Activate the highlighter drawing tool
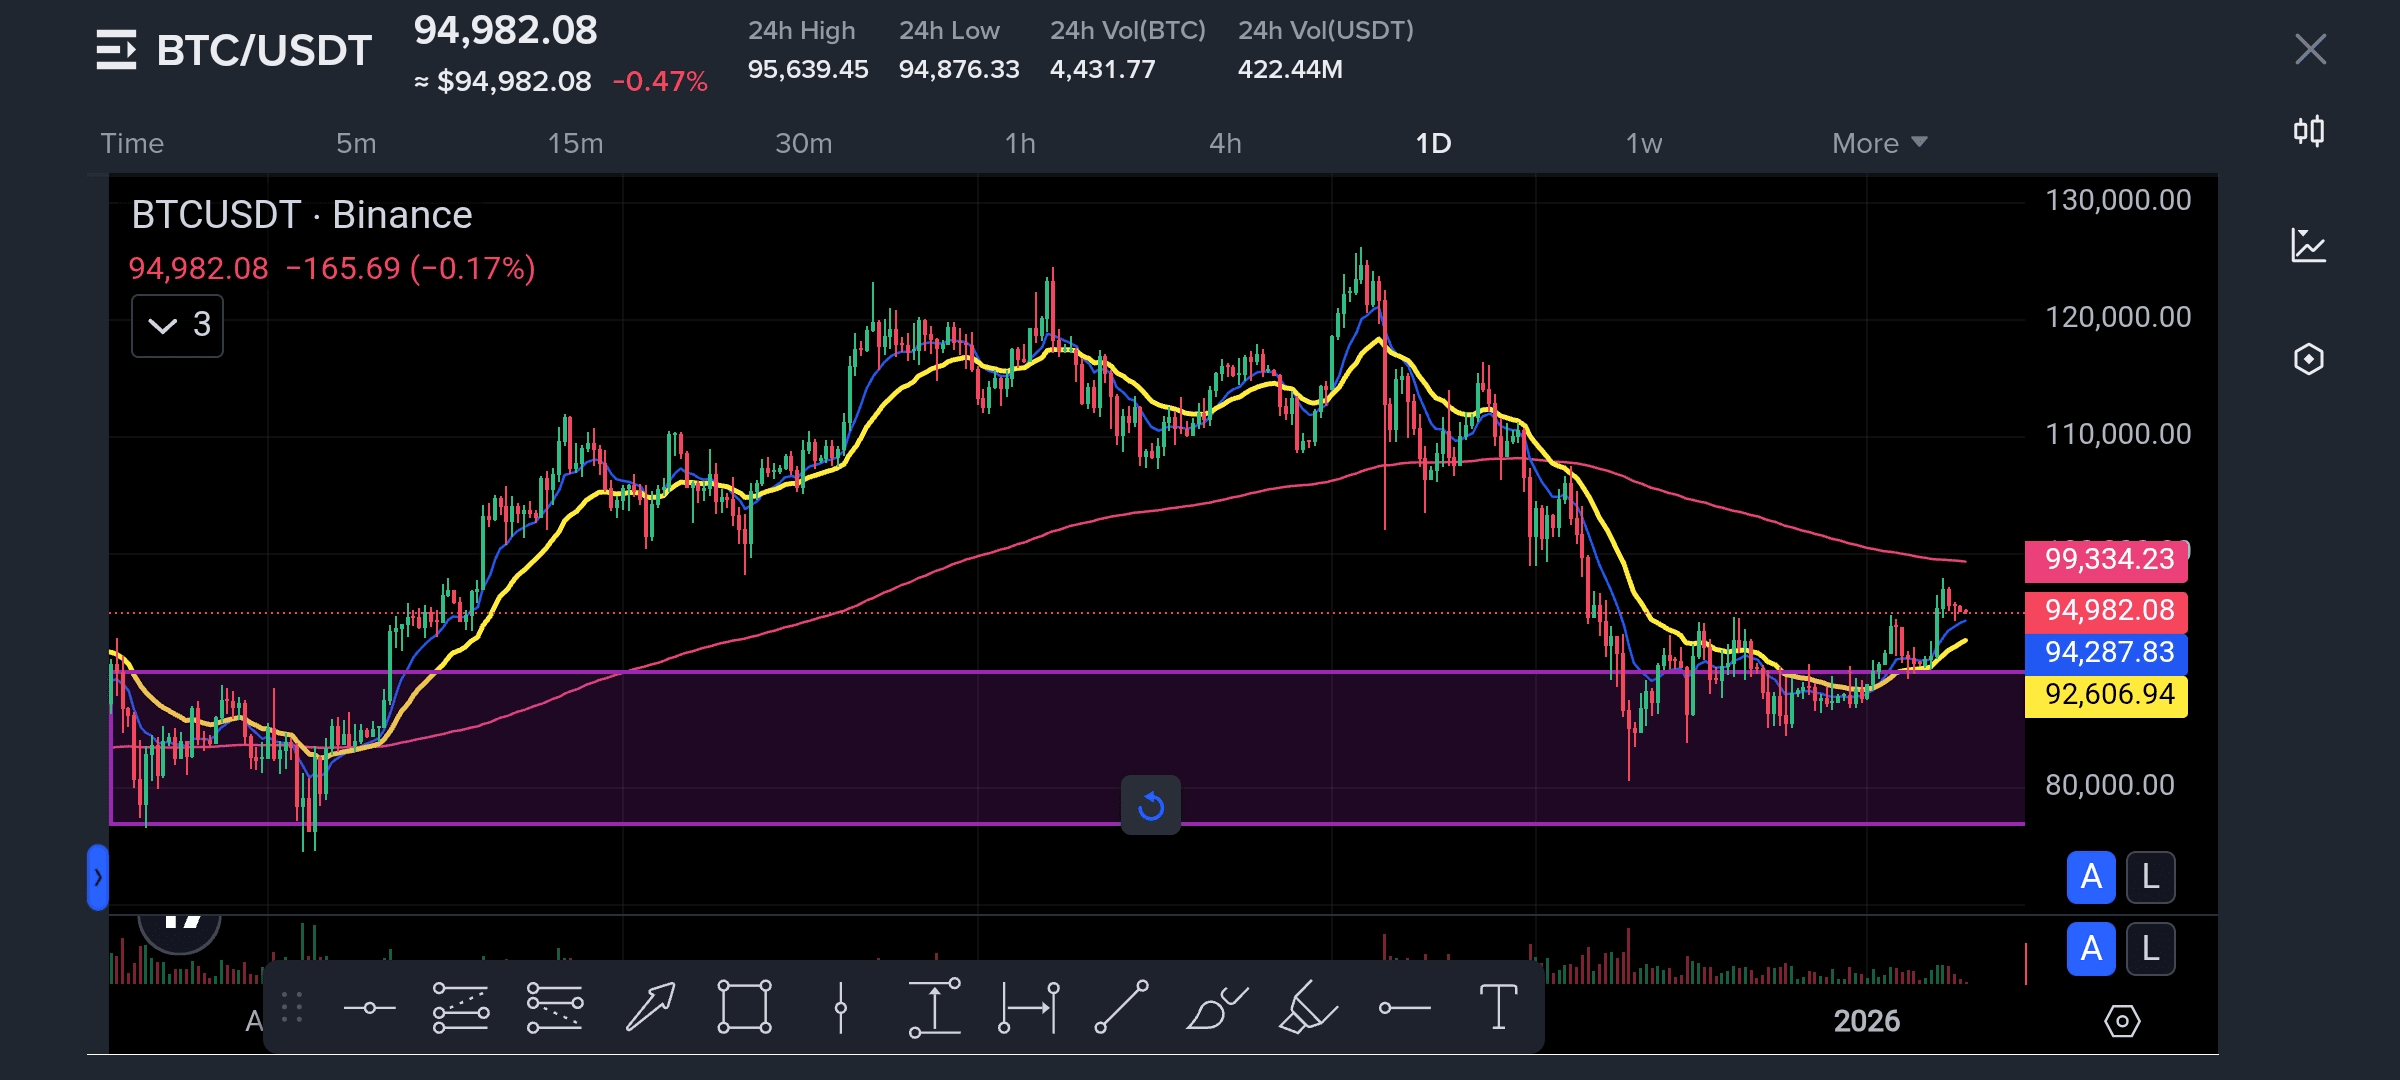2400x1080 pixels. pyautogui.click(x=1307, y=1007)
